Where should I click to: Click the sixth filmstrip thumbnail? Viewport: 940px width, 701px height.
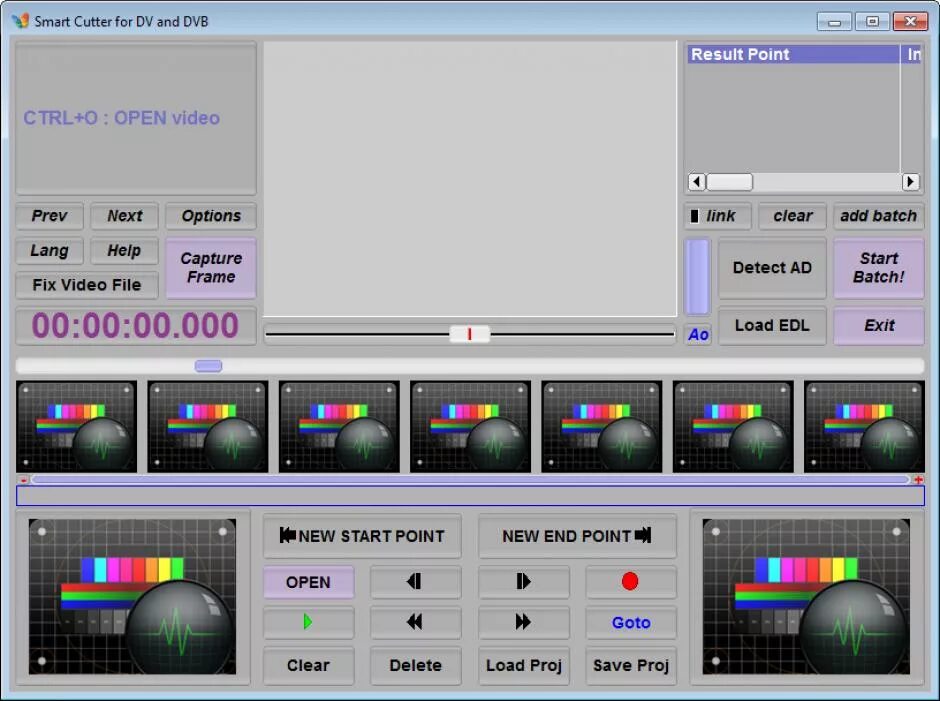tap(733, 426)
